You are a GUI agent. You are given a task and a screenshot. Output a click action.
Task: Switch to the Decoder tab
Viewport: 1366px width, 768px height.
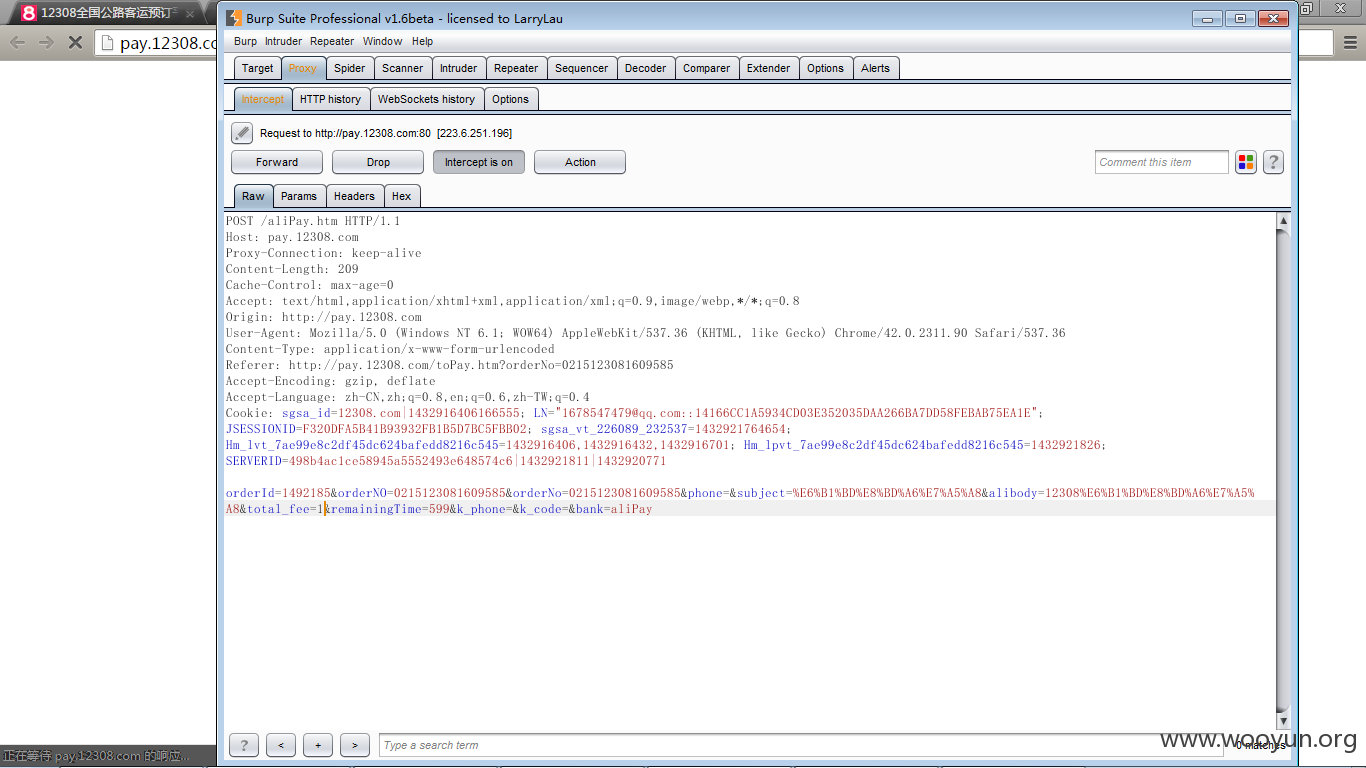coord(645,68)
